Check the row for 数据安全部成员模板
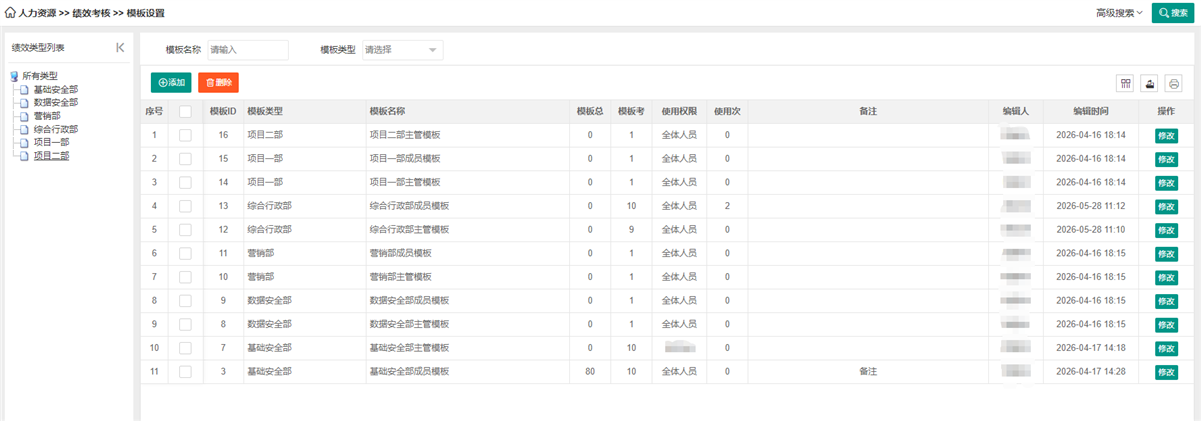This screenshot has width=1201, height=421. tap(185, 301)
